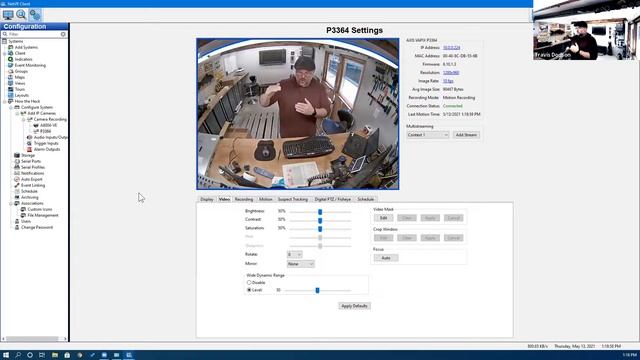This screenshot has width=640, height=360.
Task: Select the A8004-VE camera entry
Action: pos(49,125)
